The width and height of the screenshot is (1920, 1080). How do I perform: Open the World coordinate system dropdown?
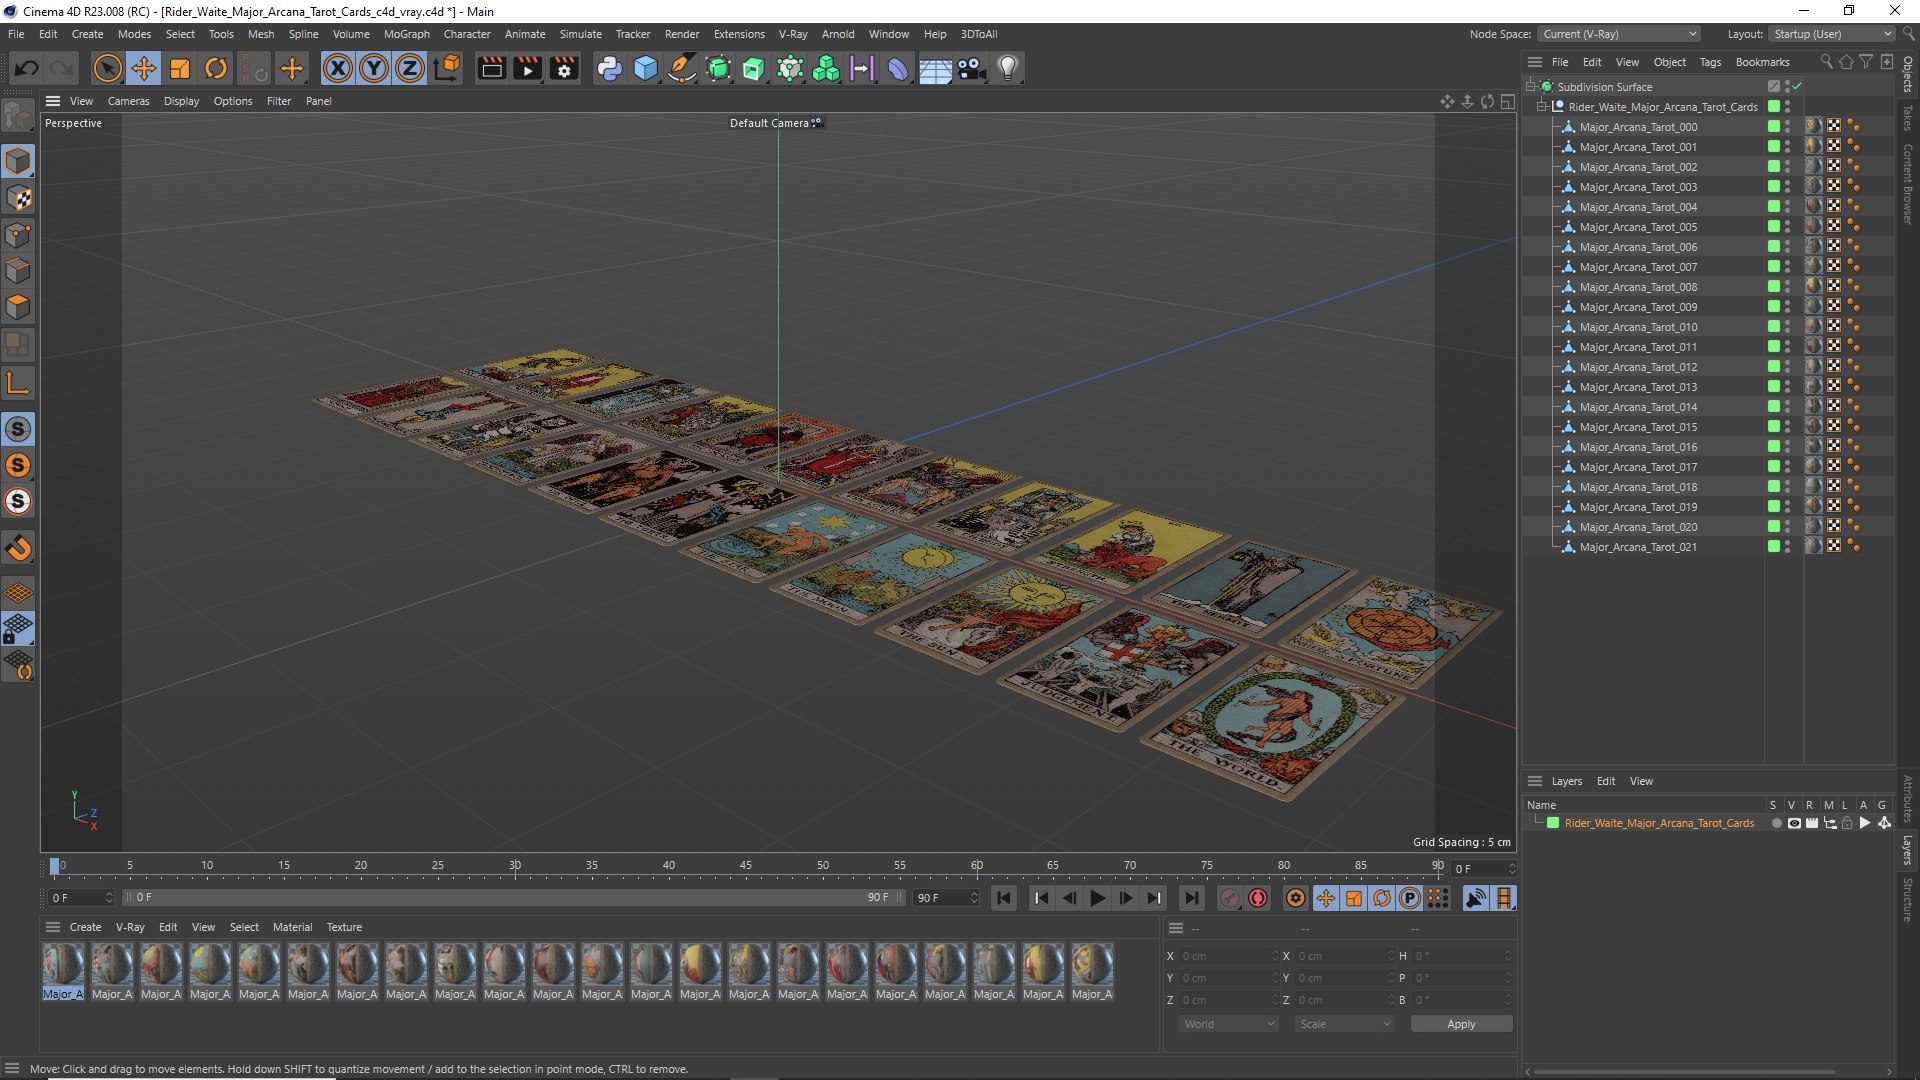point(1228,1024)
